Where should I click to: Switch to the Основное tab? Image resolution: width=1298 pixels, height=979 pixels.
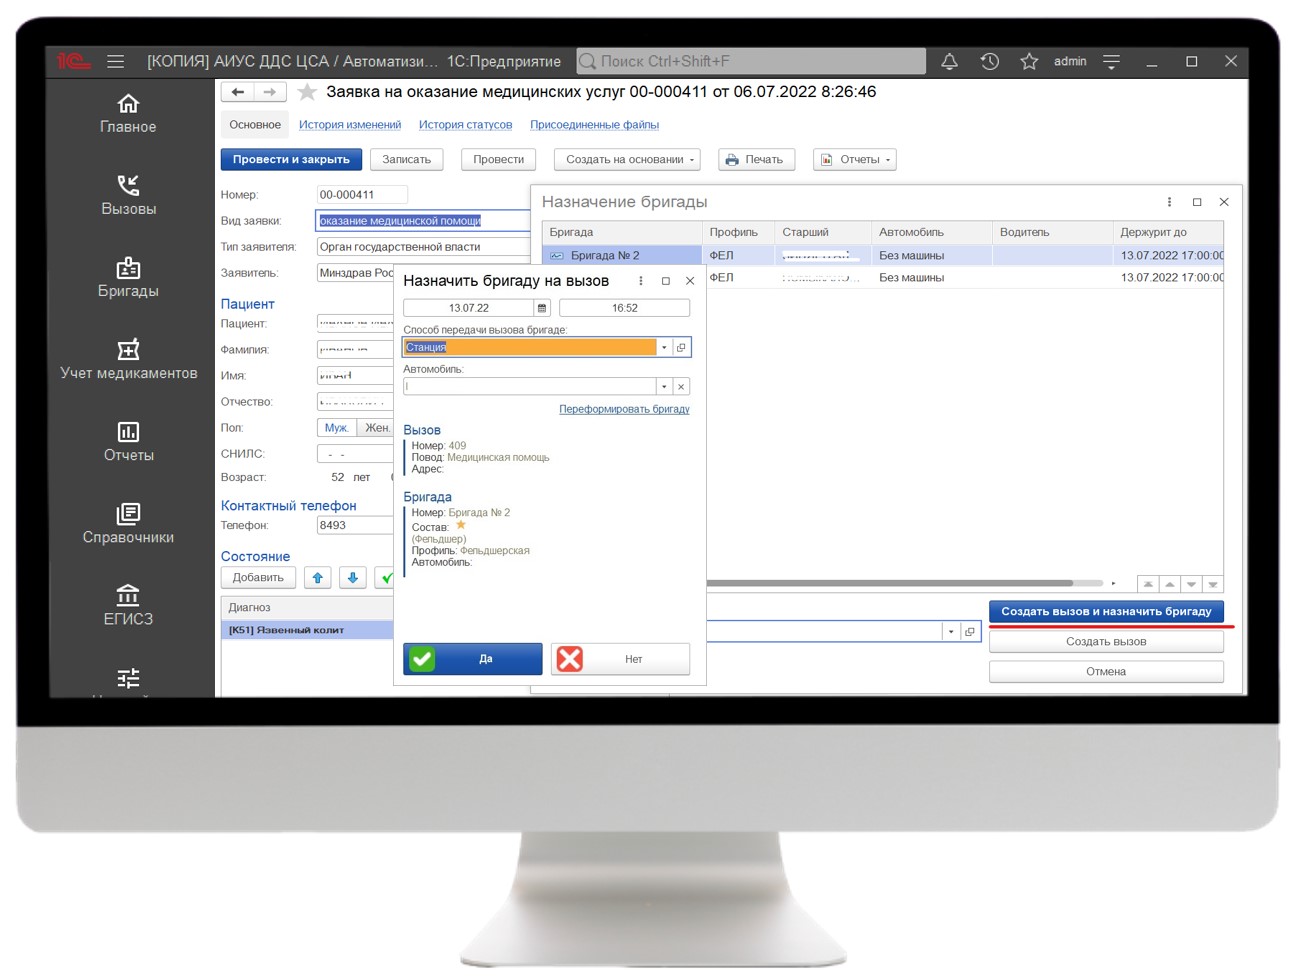255,125
